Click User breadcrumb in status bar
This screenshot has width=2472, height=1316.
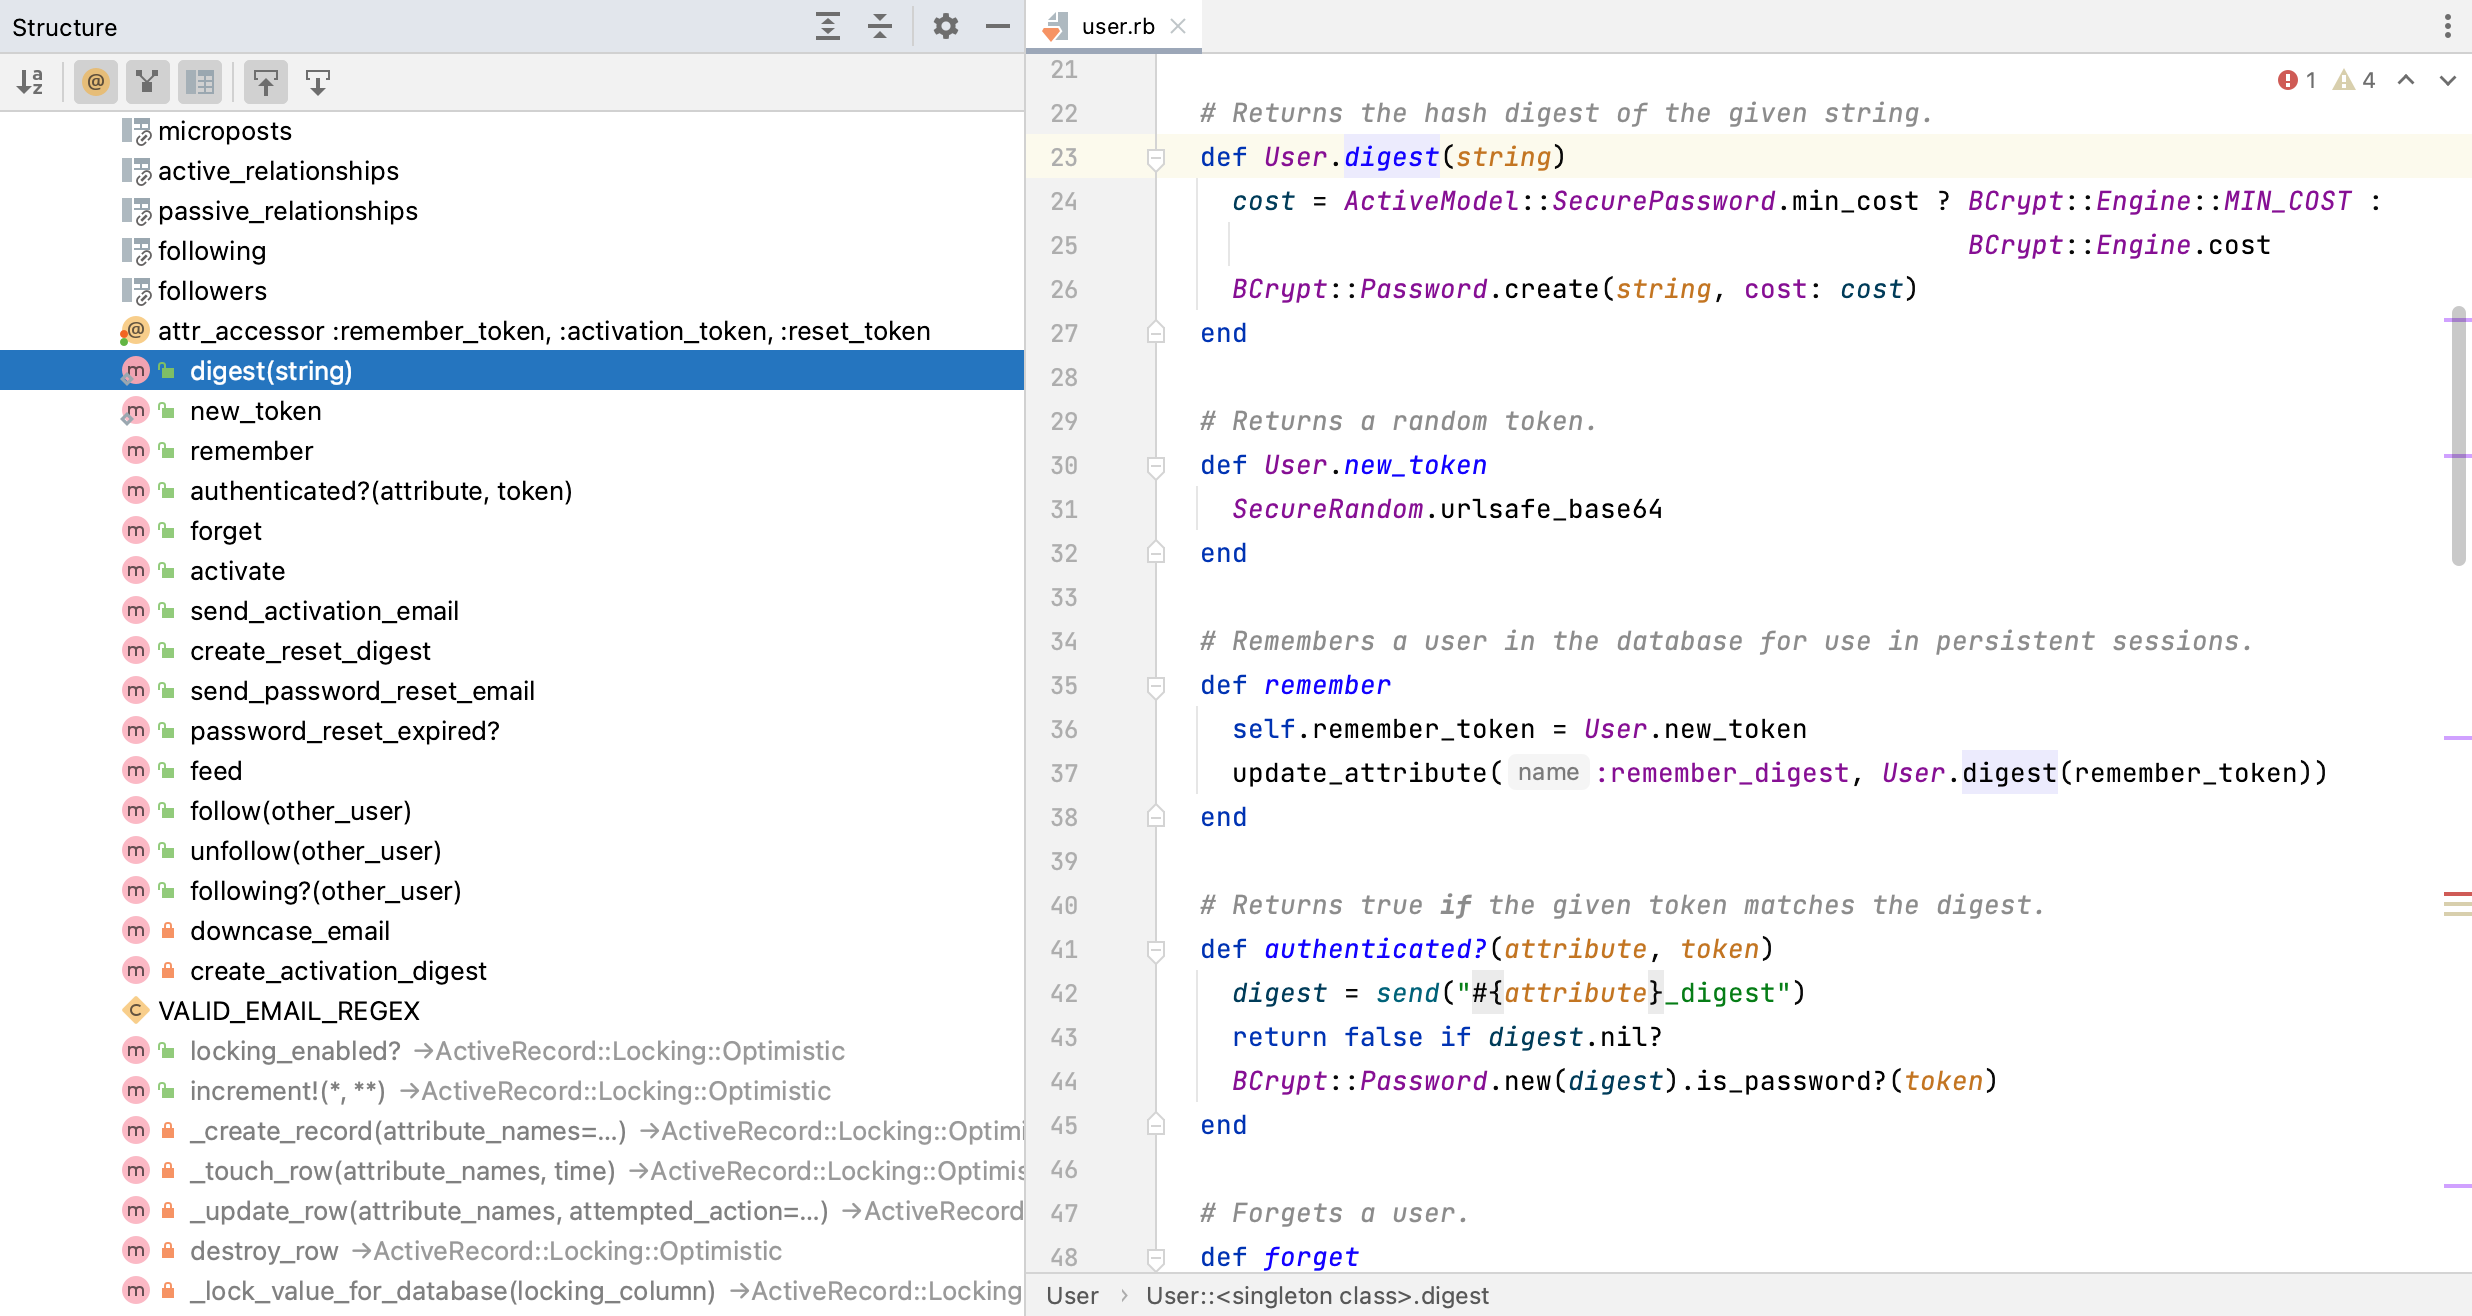[x=1072, y=1296]
